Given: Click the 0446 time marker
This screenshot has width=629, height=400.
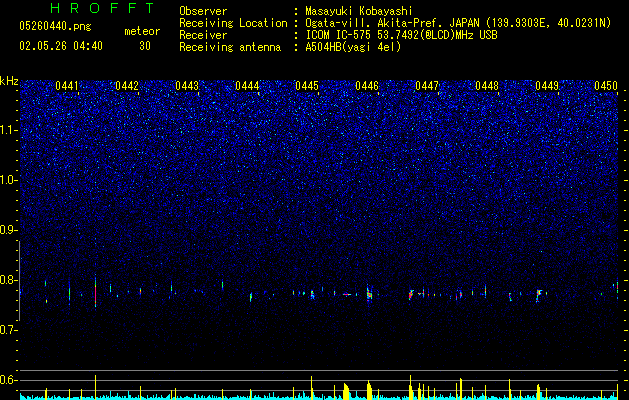Looking at the screenshot, I should pyautogui.click(x=367, y=86).
